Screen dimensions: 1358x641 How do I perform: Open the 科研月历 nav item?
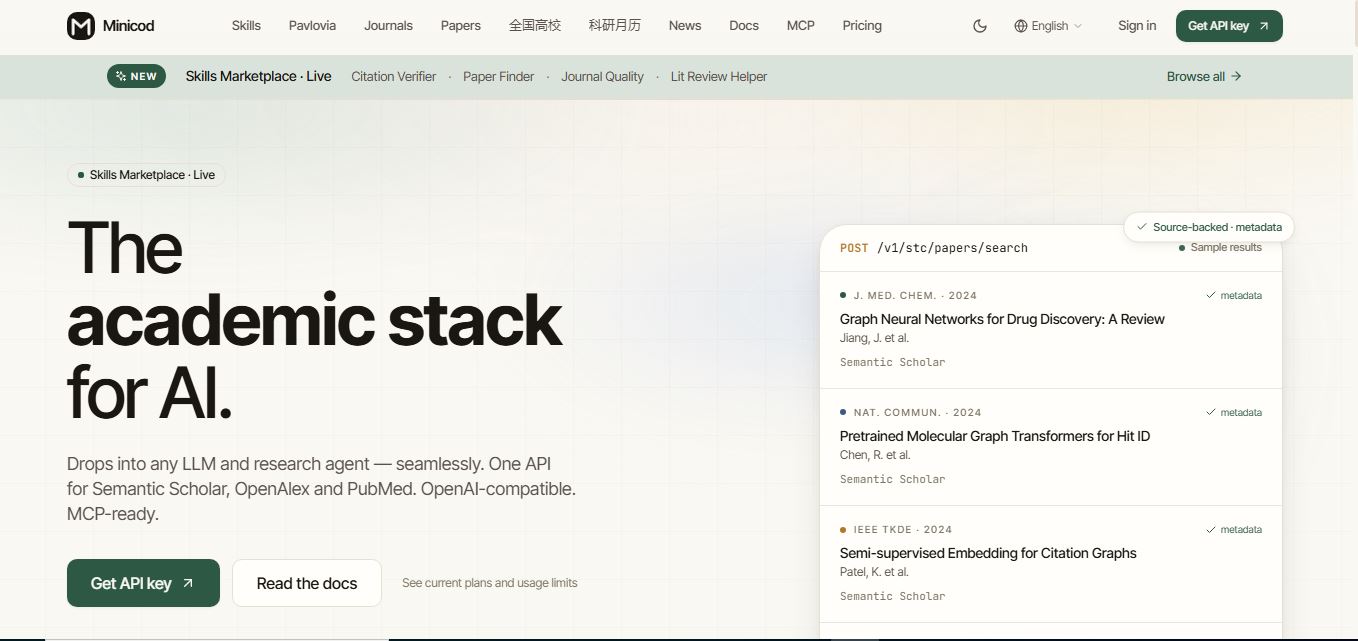[x=615, y=26]
